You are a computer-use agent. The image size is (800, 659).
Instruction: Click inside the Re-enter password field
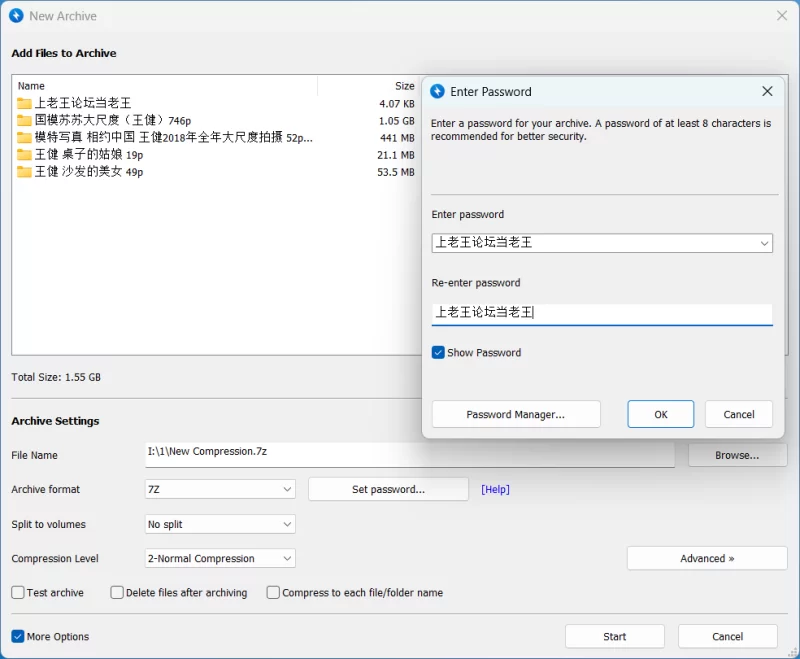(x=602, y=314)
